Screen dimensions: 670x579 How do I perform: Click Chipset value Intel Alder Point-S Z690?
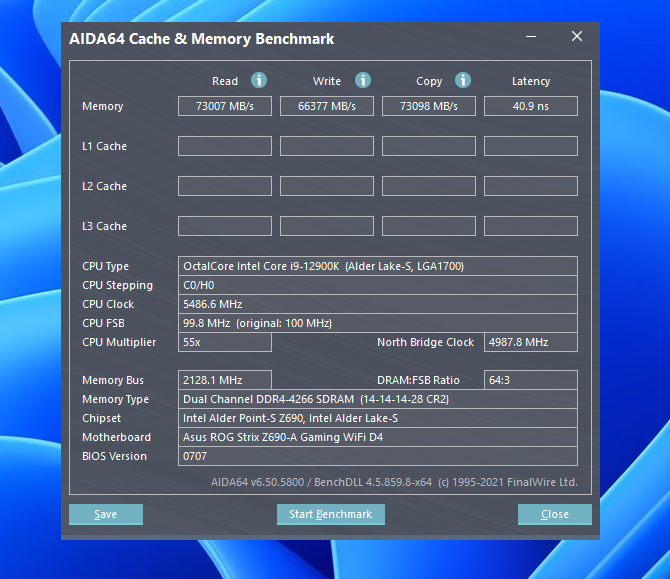click(x=378, y=418)
